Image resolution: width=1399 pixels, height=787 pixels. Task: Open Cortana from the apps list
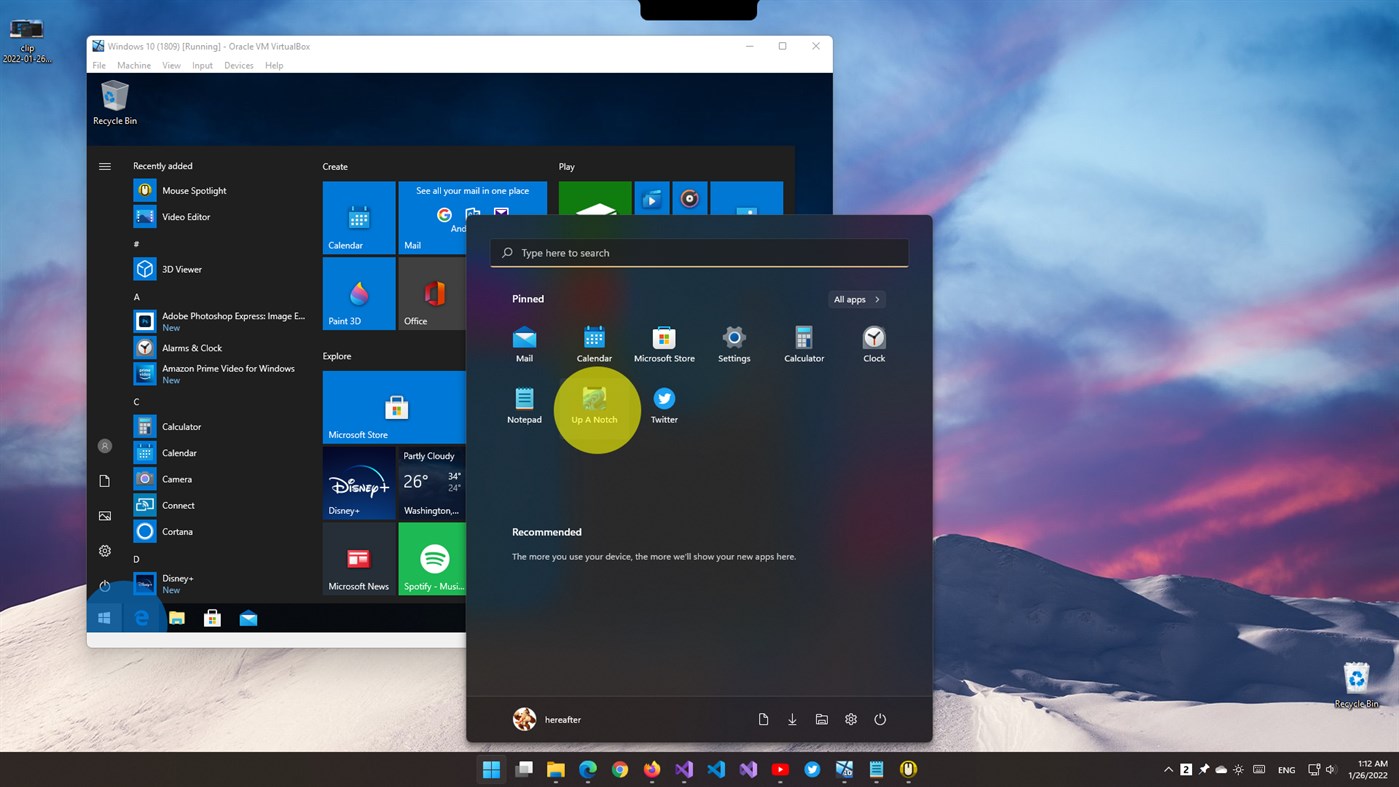[x=177, y=531]
